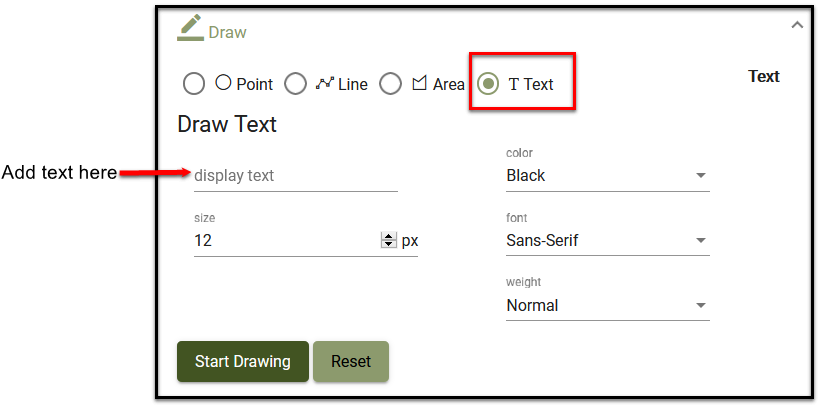Screen dimensions: 821x408
Task: Click the Point circle icon
Action: [x=223, y=83]
